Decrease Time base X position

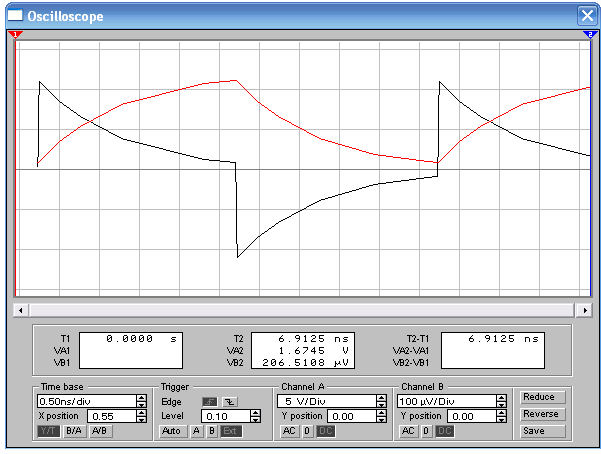coord(141,419)
